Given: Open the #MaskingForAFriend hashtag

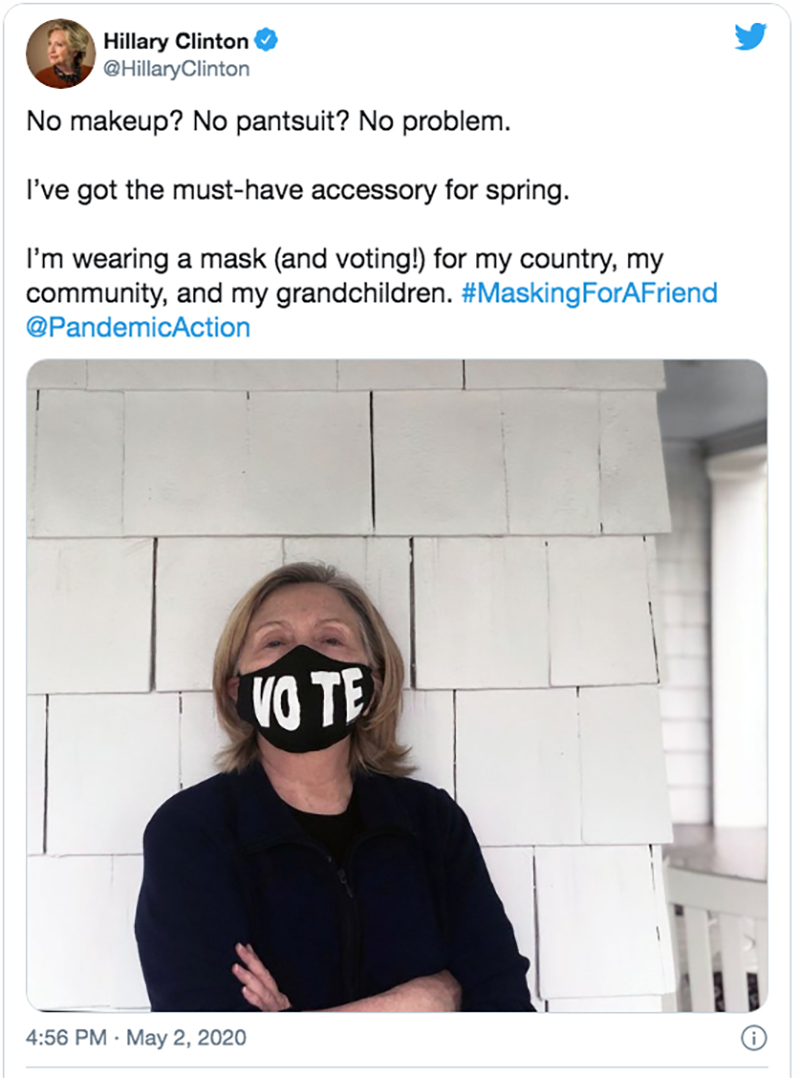Looking at the screenshot, I should click(589, 293).
